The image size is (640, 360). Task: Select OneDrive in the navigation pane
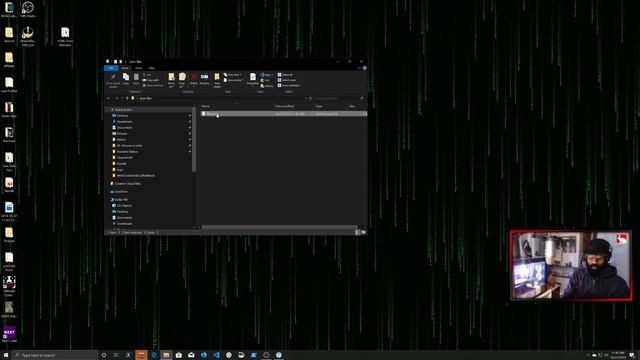click(121, 191)
